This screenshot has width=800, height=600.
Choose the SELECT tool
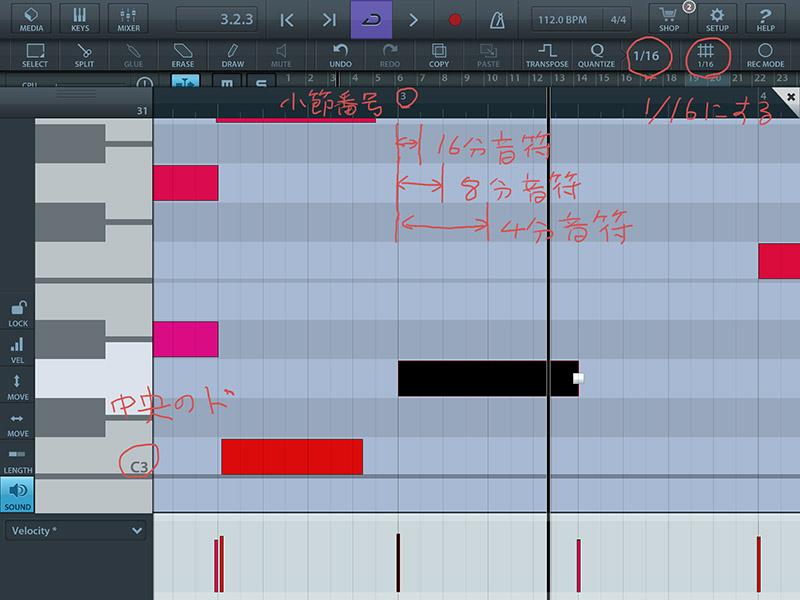point(35,55)
